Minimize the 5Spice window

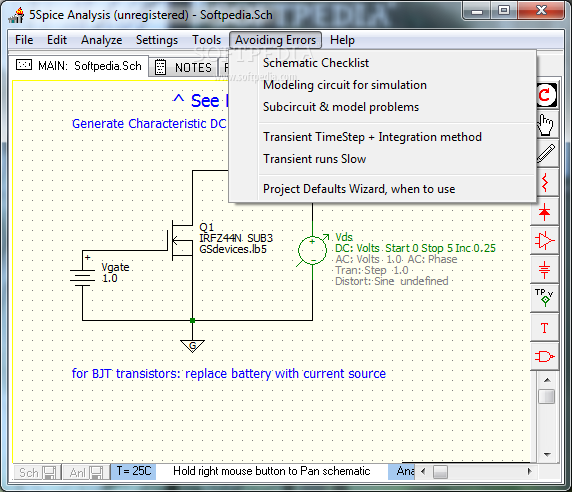tap(477, 11)
